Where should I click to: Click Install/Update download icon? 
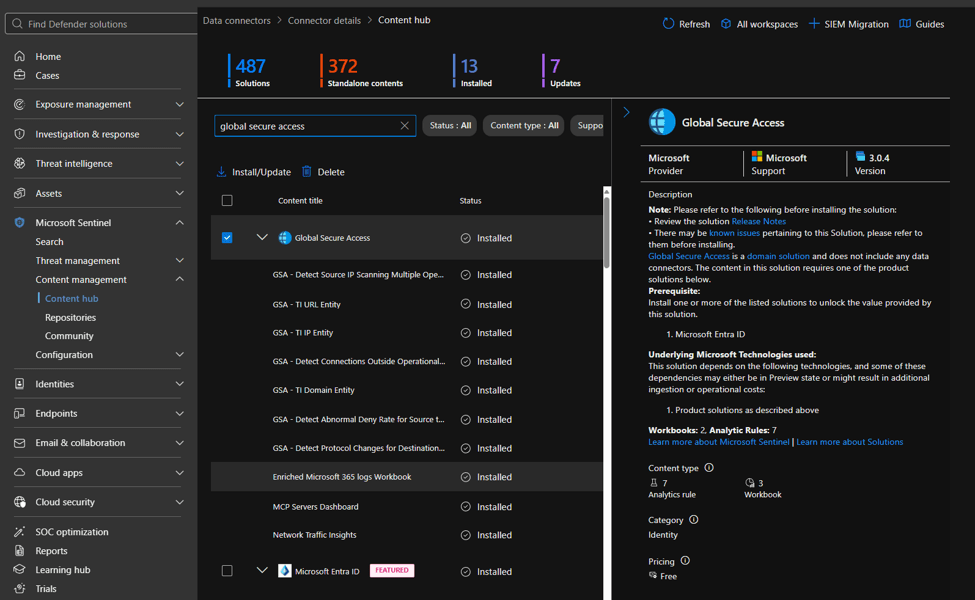[x=221, y=172]
